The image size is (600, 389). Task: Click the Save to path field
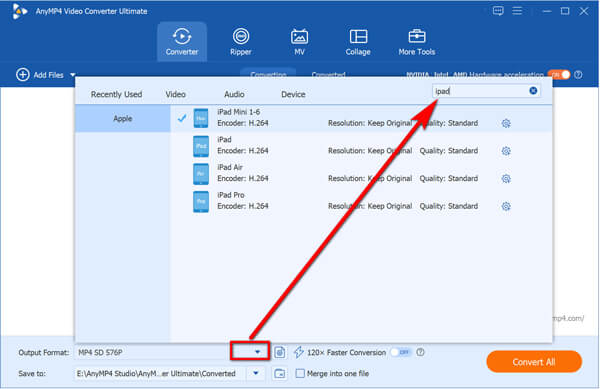pos(161,373)
